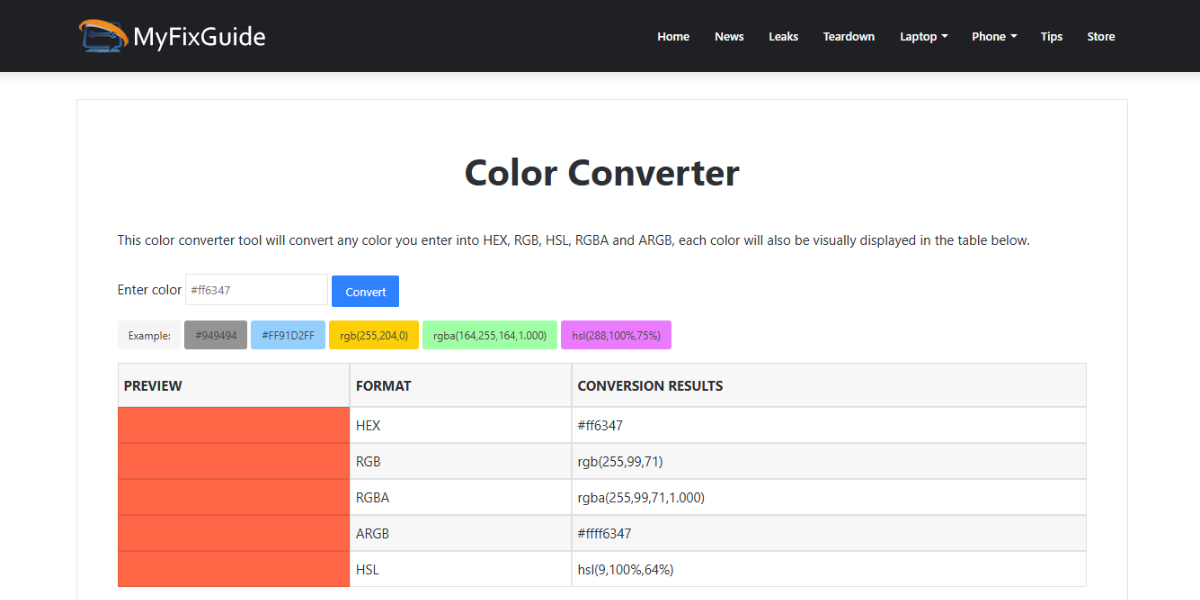Click the Convert button
This screenshot has height=600, width=1200.
click(365, 291)
